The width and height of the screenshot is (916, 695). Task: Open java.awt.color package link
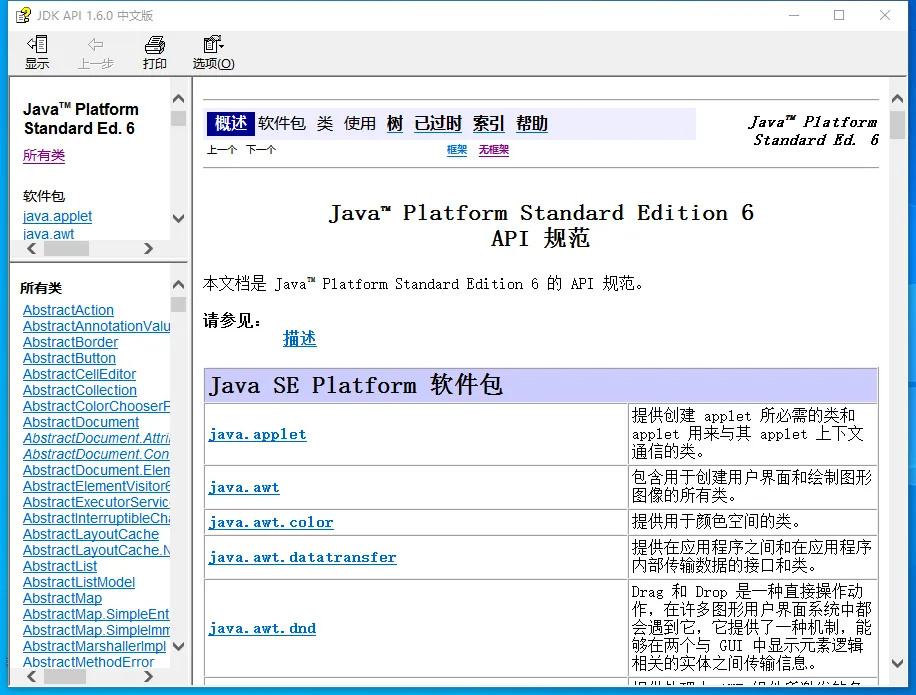[x=271, y=522]
